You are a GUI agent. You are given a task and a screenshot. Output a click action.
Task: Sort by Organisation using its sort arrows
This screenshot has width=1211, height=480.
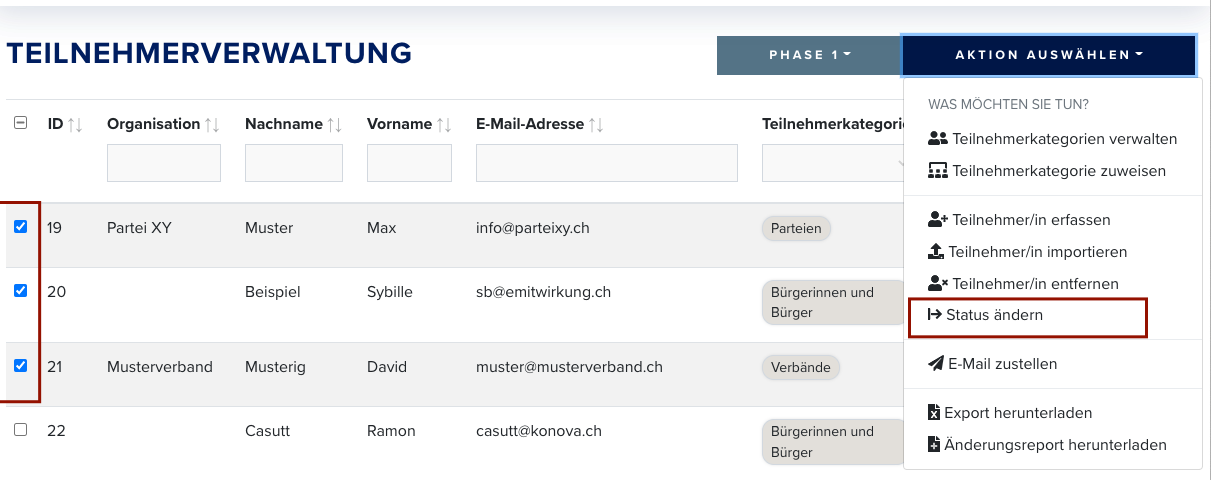[212, 125]
